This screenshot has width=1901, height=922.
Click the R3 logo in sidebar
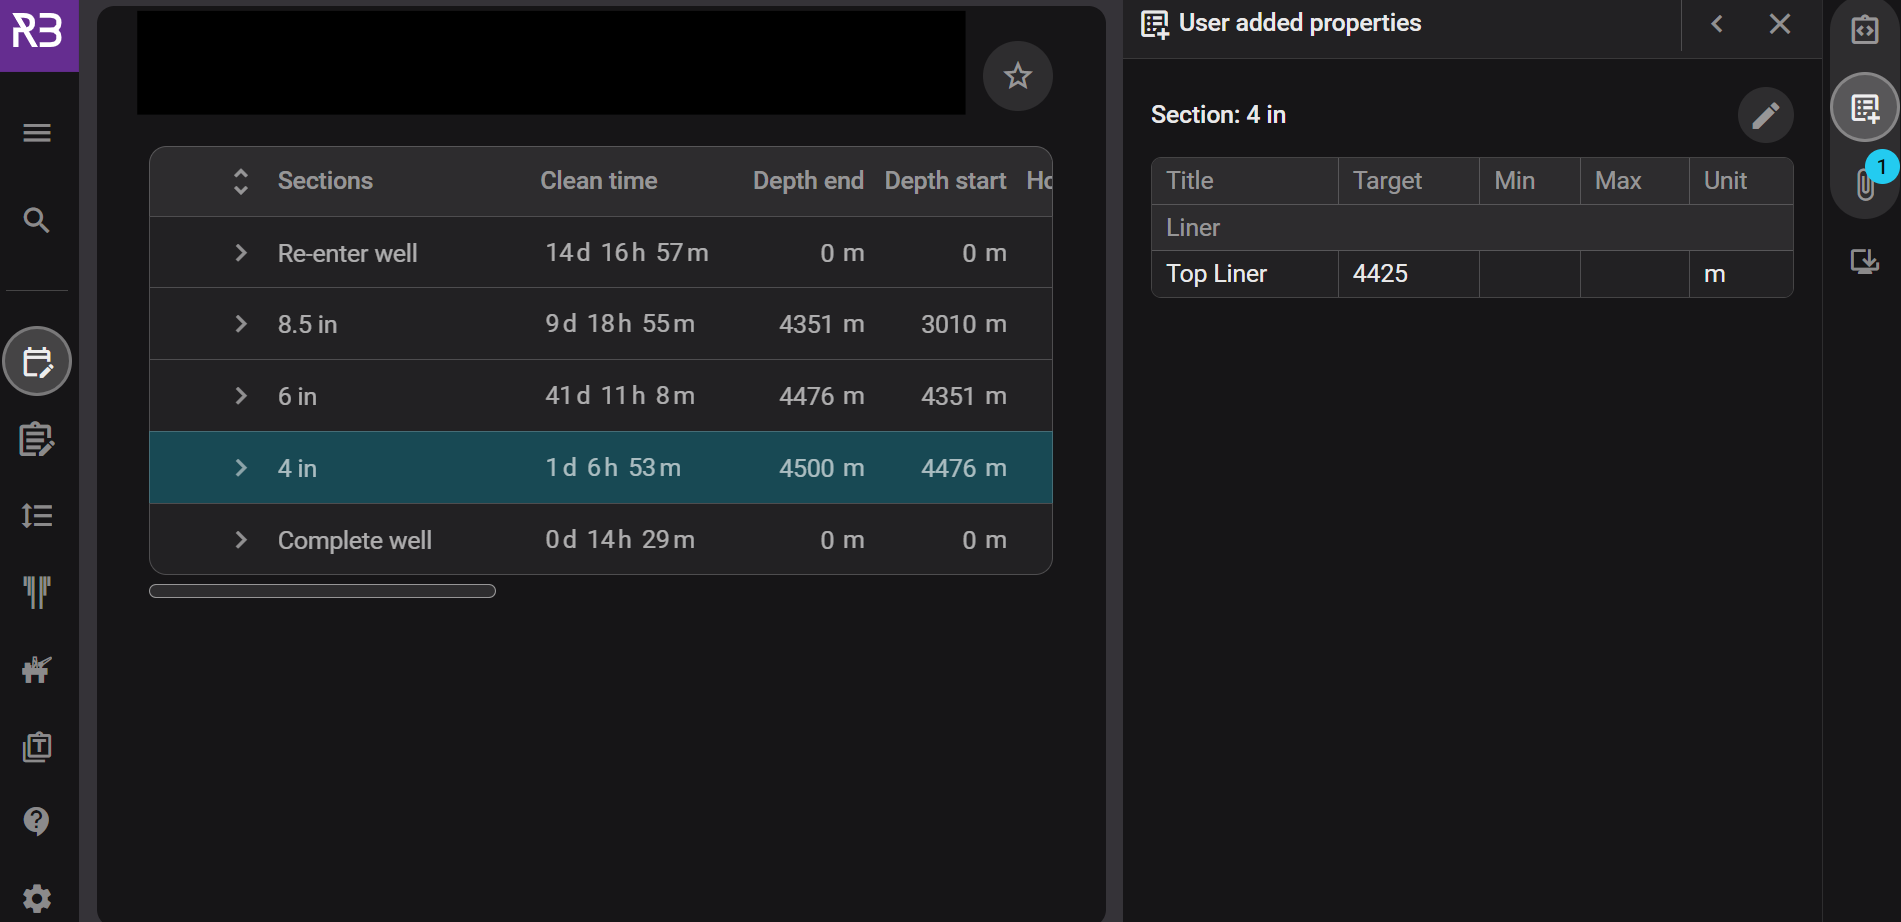pyautogui.click(x=38, y=32)
